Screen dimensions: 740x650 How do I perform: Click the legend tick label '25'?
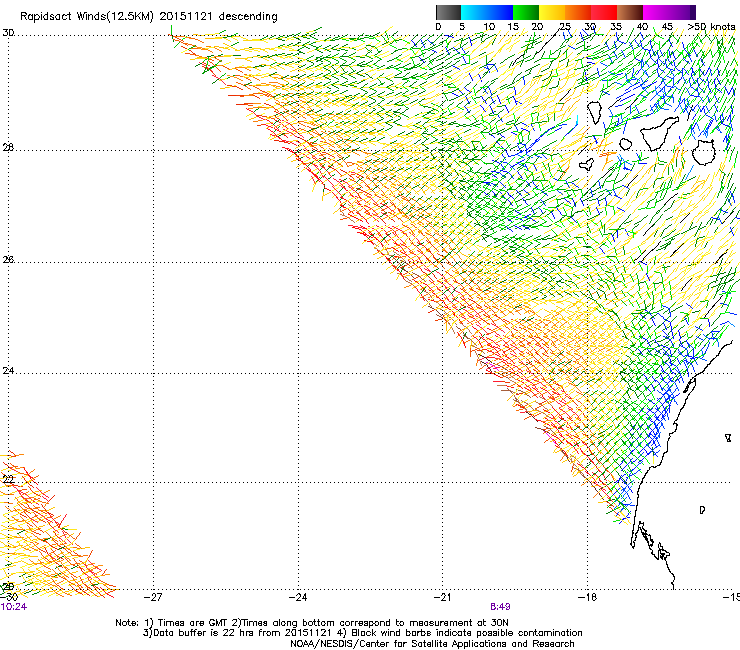tap(565, 27)
